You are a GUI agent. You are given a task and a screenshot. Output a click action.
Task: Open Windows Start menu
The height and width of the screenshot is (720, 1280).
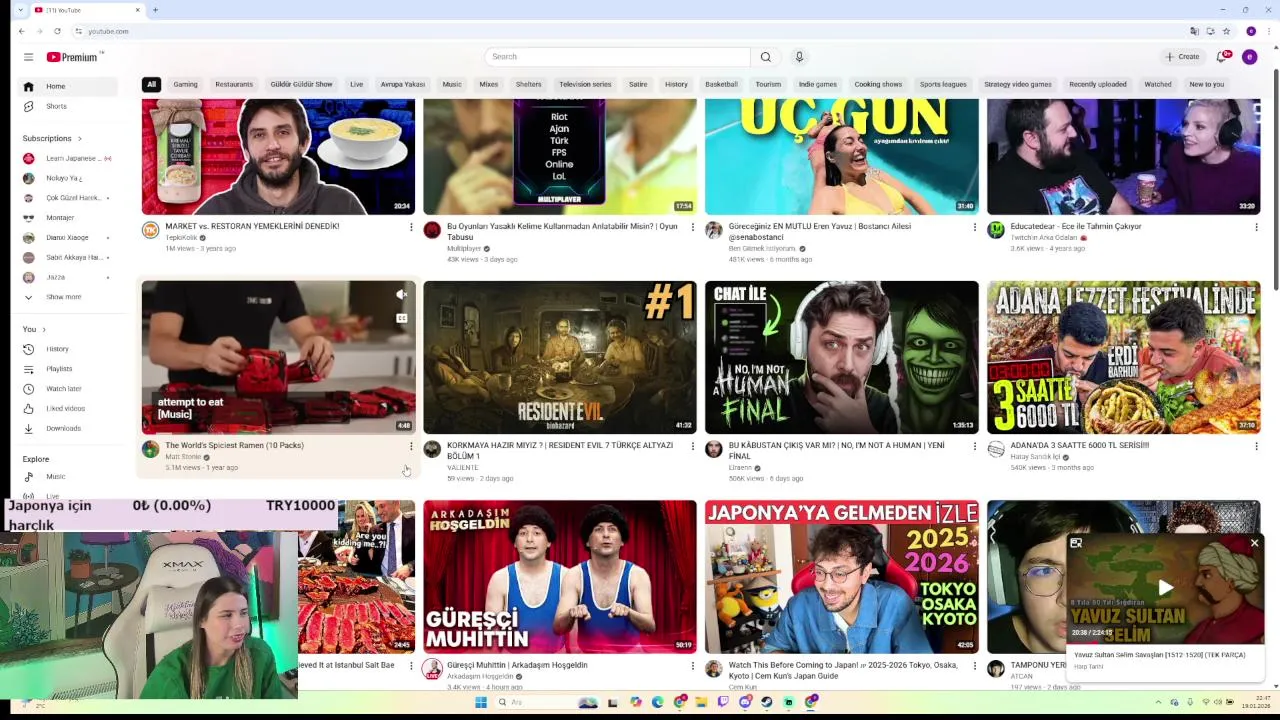pyautogui.click(x=481, y=702)
